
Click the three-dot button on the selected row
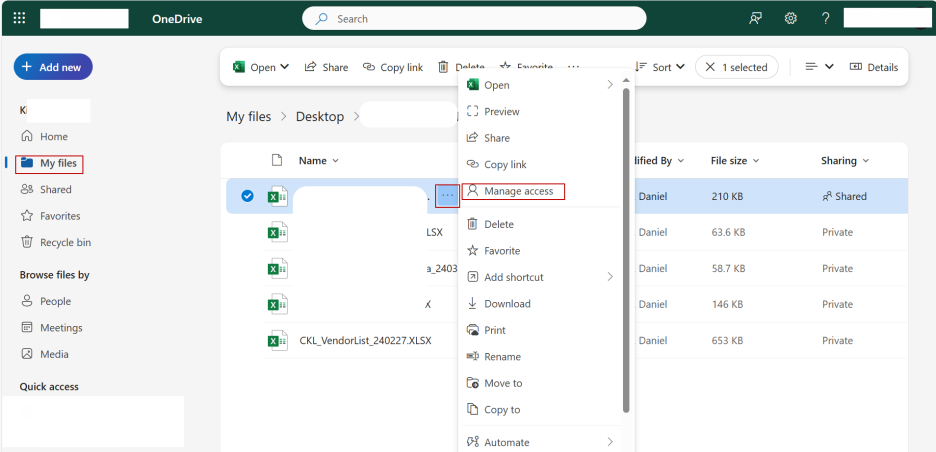pos(448,196)
